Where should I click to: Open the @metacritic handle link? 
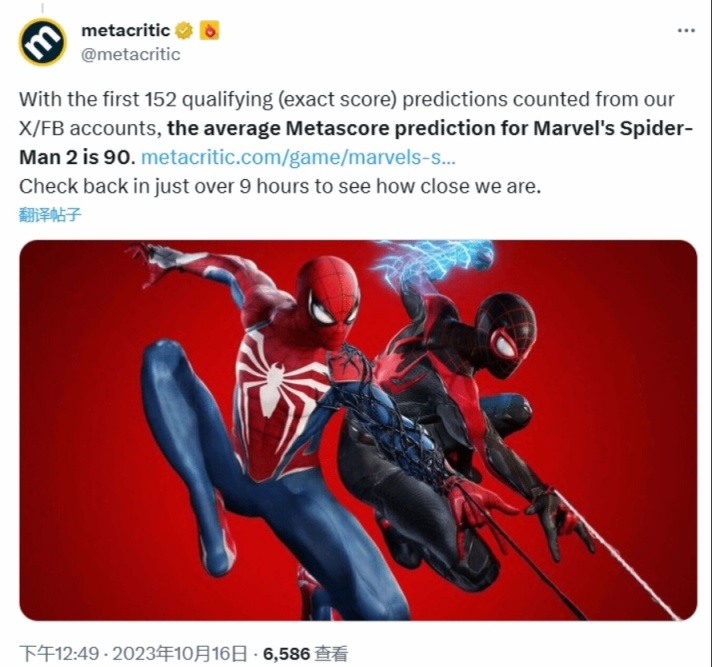tap(131, 54)
